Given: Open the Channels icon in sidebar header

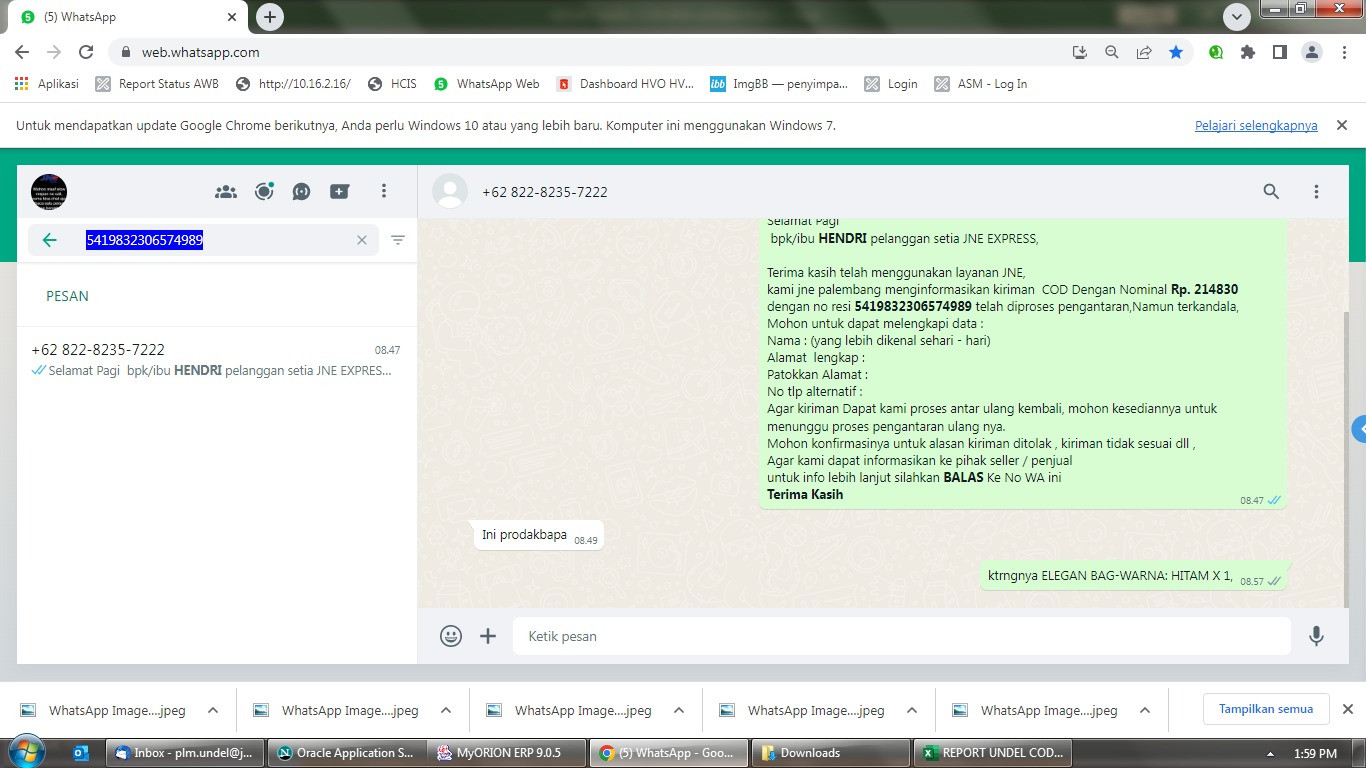Looking at the screenshot, I should (x=302, y=192).
